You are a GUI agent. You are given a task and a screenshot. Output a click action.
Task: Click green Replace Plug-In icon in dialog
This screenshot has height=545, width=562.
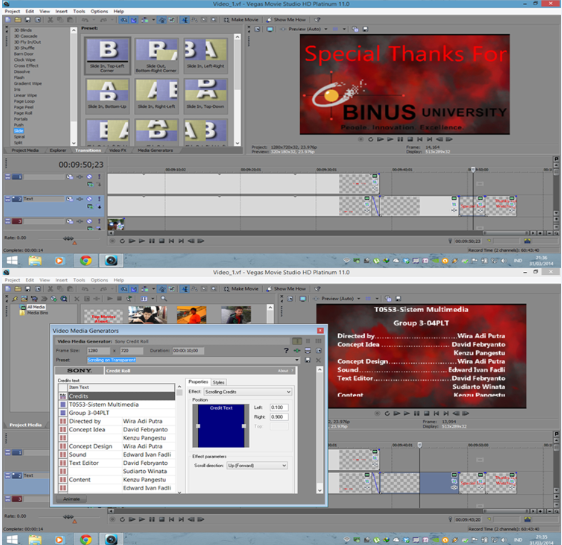coord(297,350)
